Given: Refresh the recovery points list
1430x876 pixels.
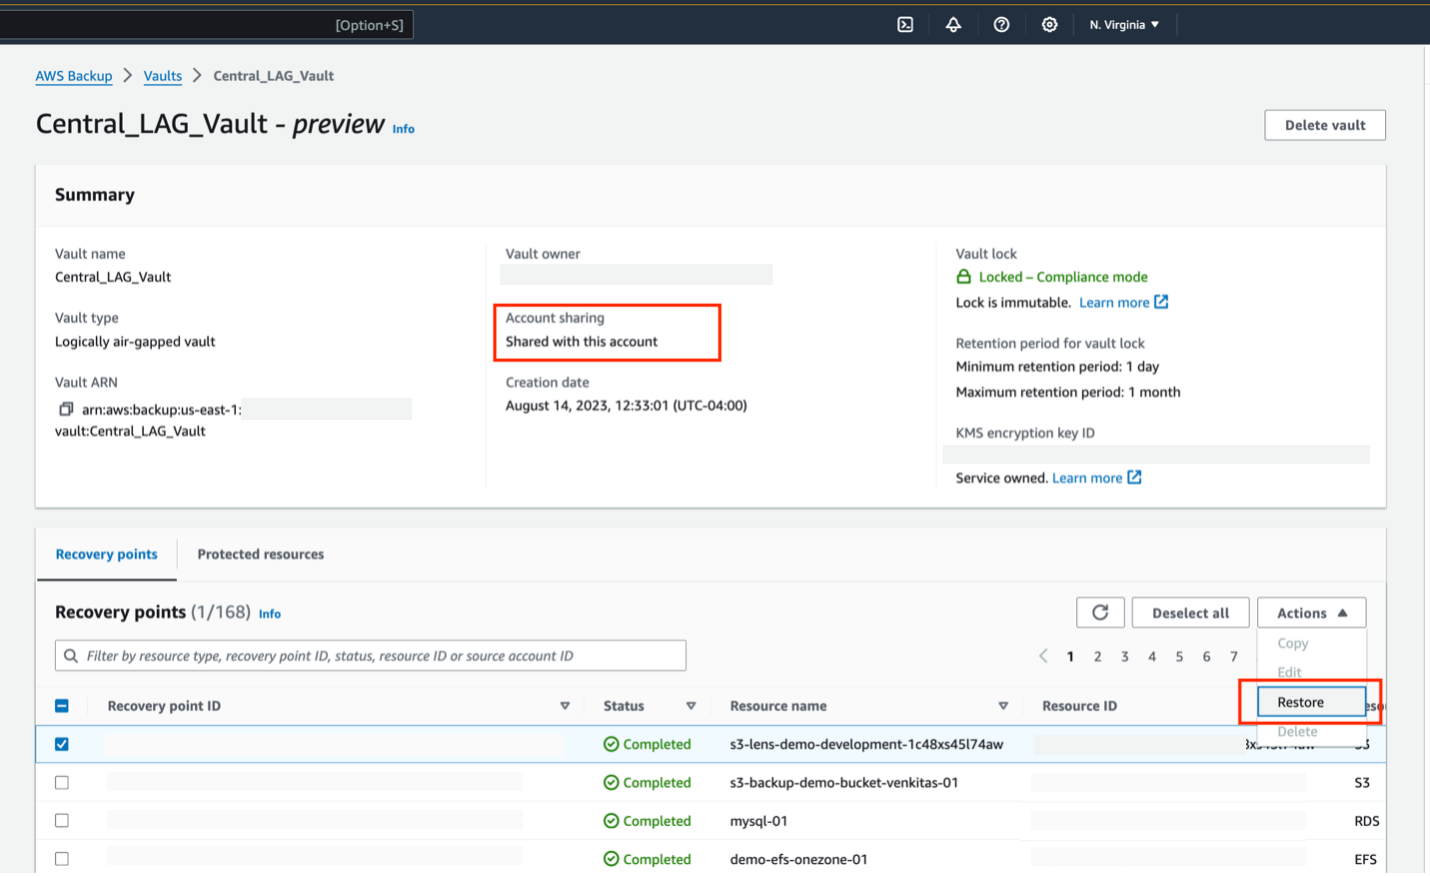Looking at the screenshot, I should [1100, 613].
